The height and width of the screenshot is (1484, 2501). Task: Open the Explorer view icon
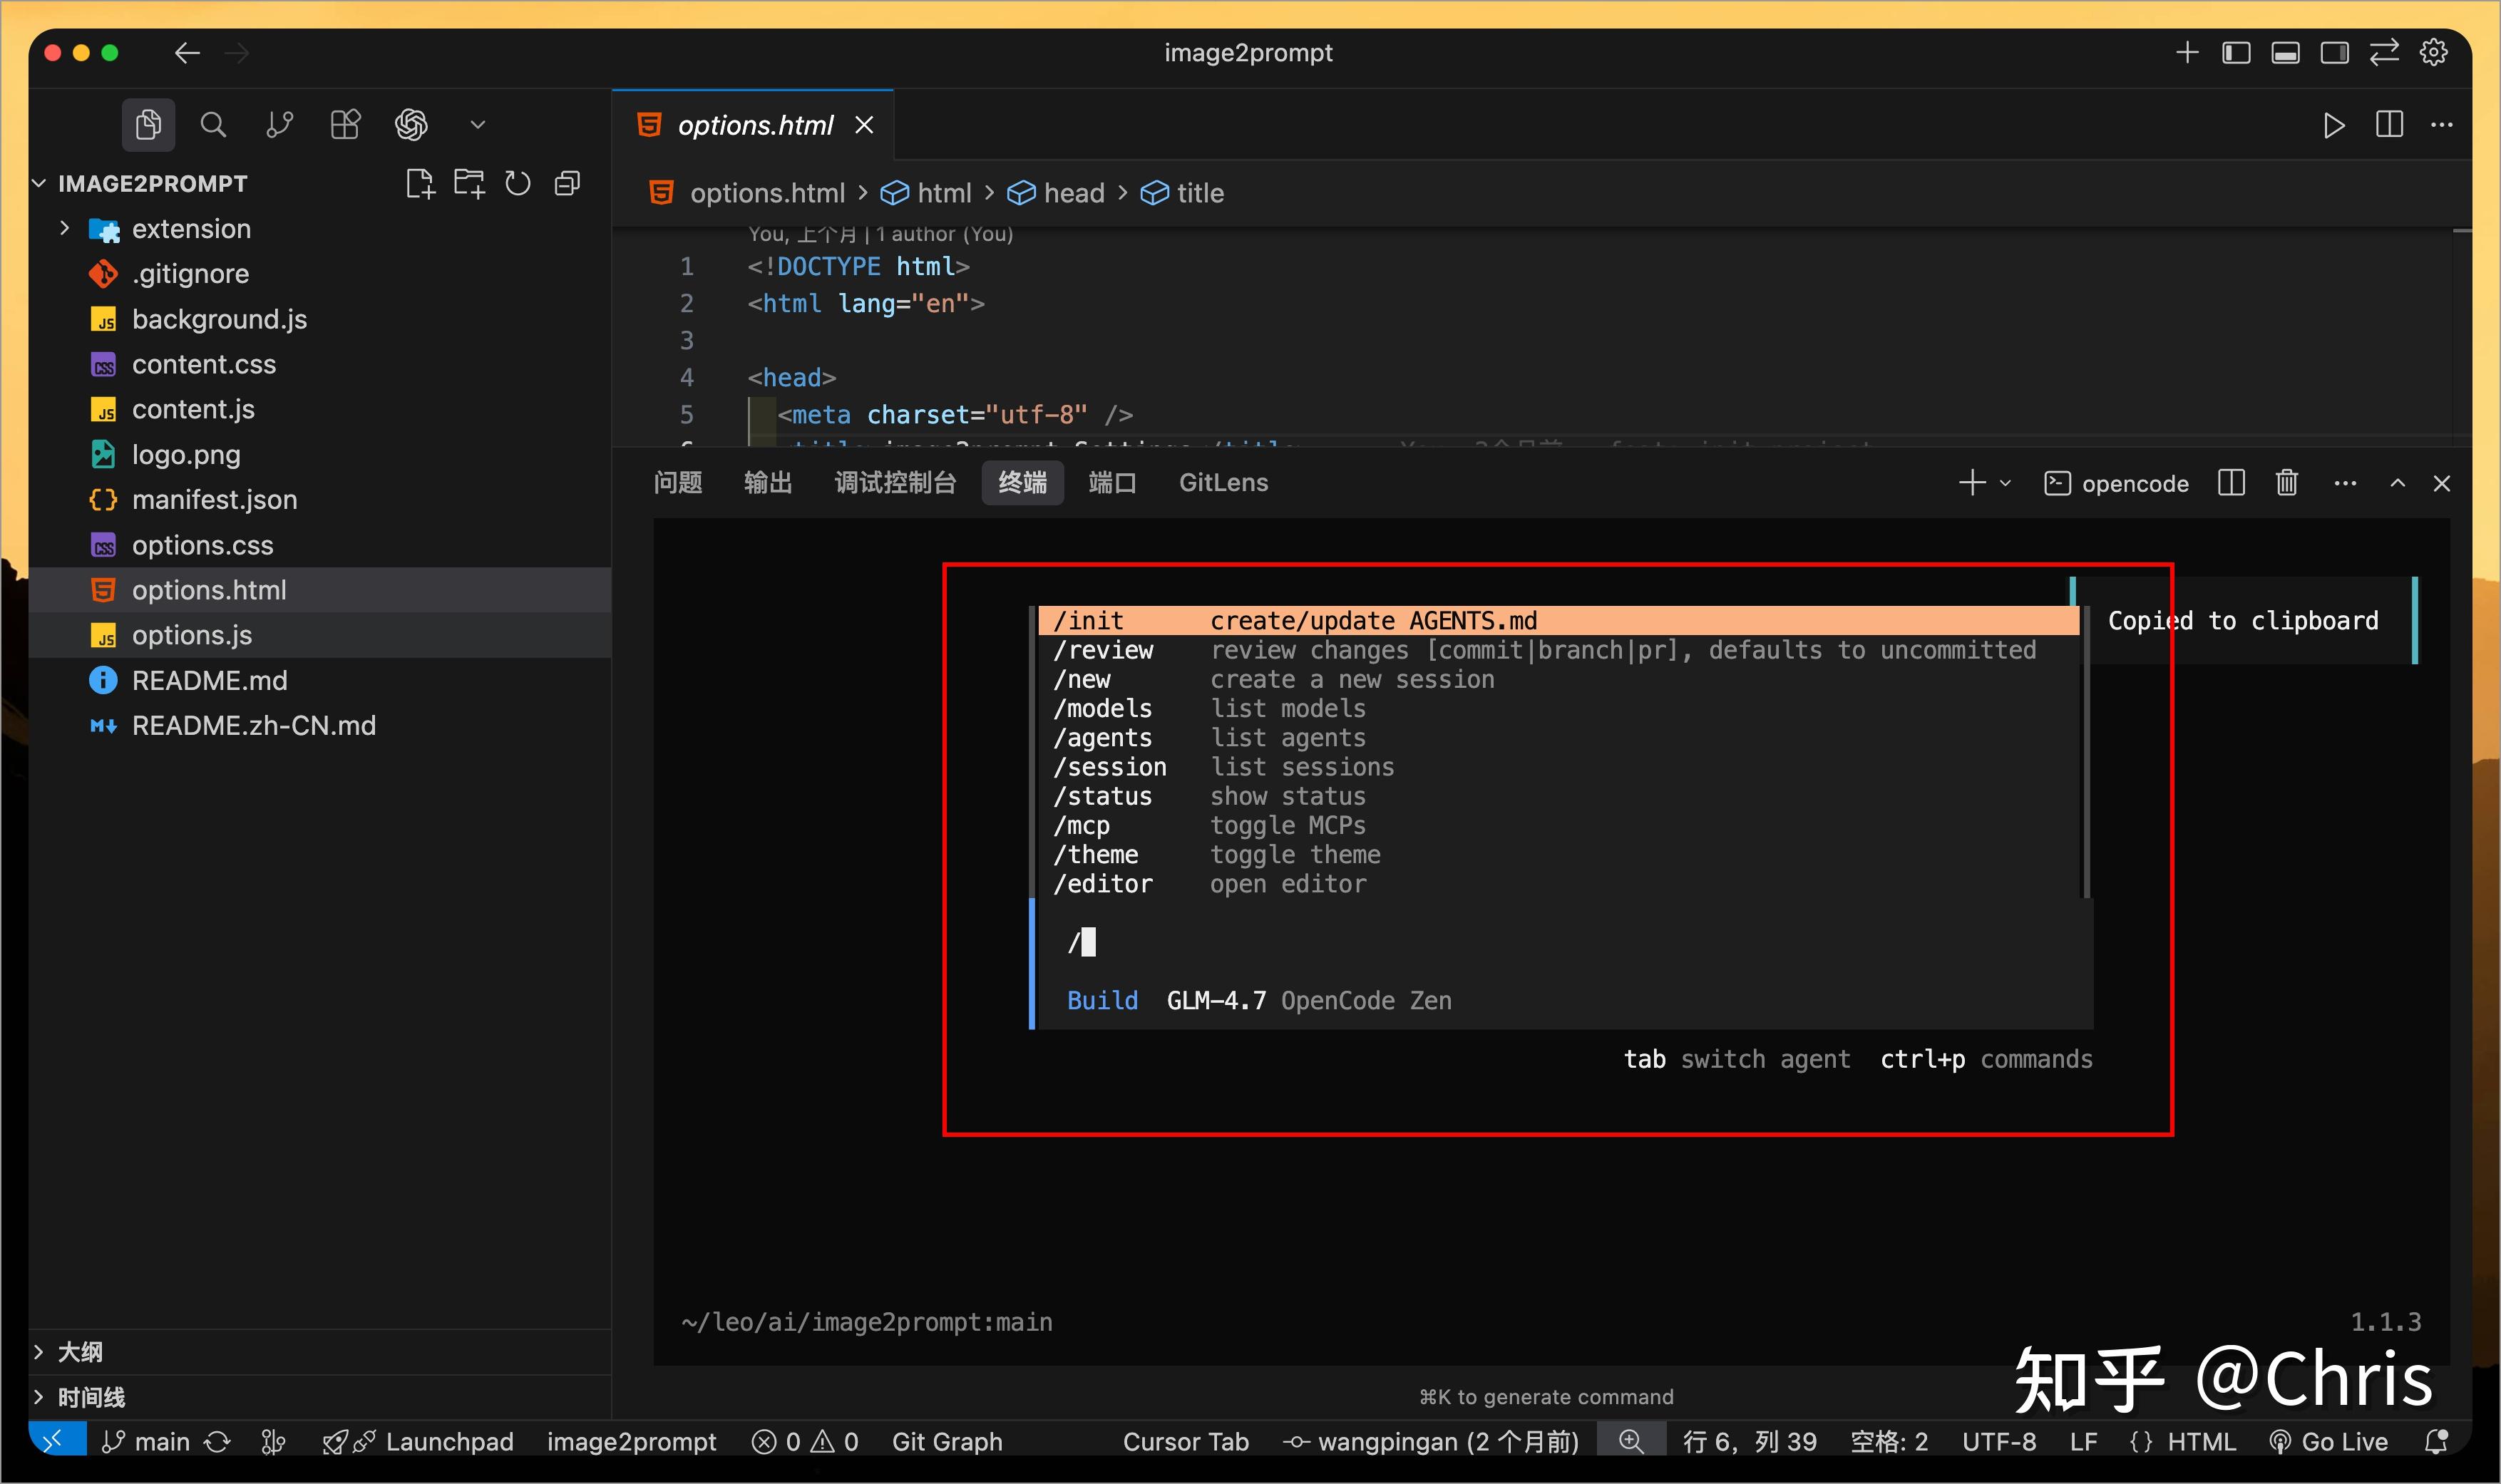click(148, 125)
